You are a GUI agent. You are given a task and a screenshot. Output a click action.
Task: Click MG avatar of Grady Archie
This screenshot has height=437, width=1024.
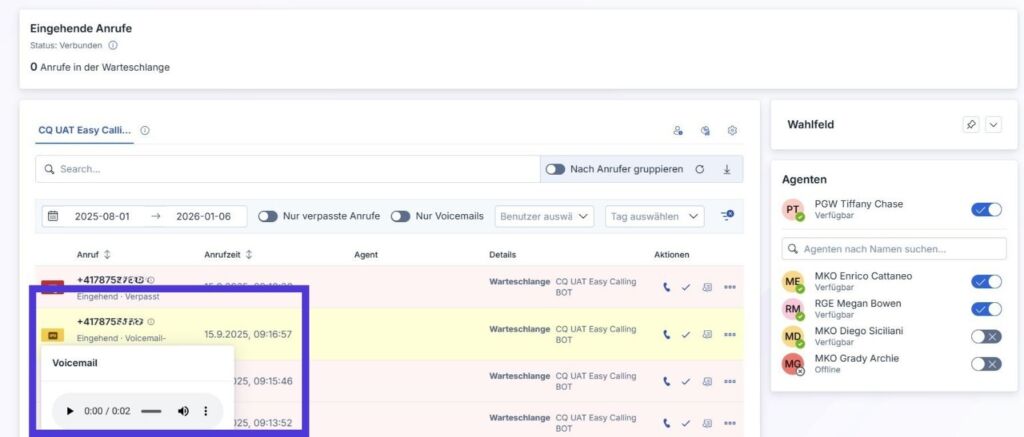pos(793,364)
